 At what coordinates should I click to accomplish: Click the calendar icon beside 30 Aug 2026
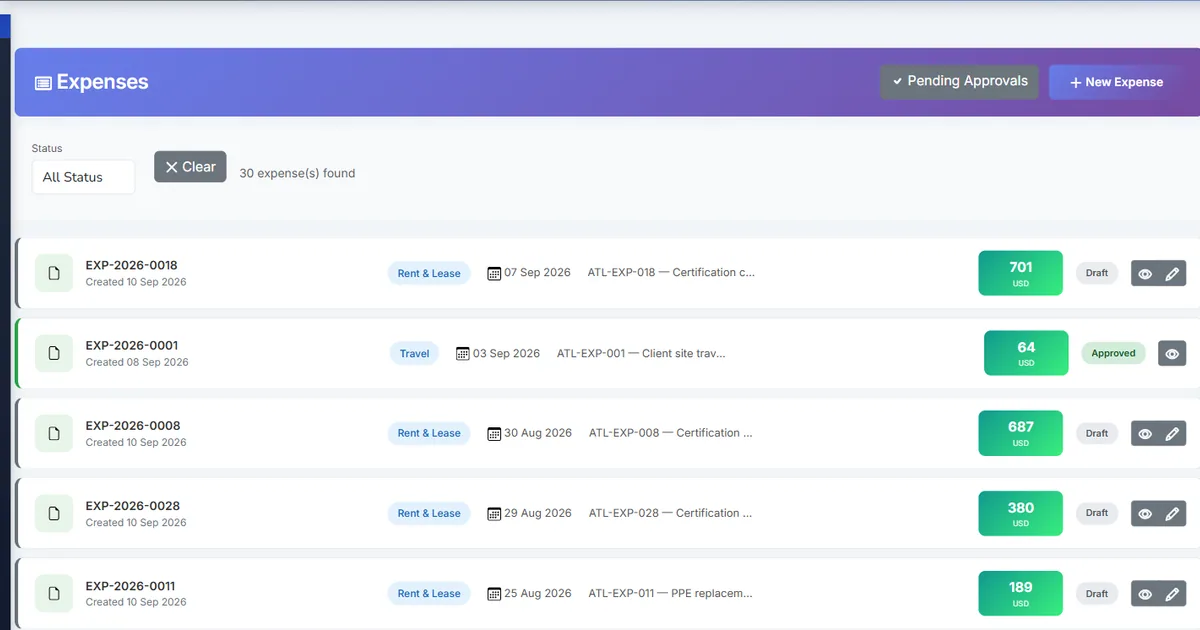point(494,433)
